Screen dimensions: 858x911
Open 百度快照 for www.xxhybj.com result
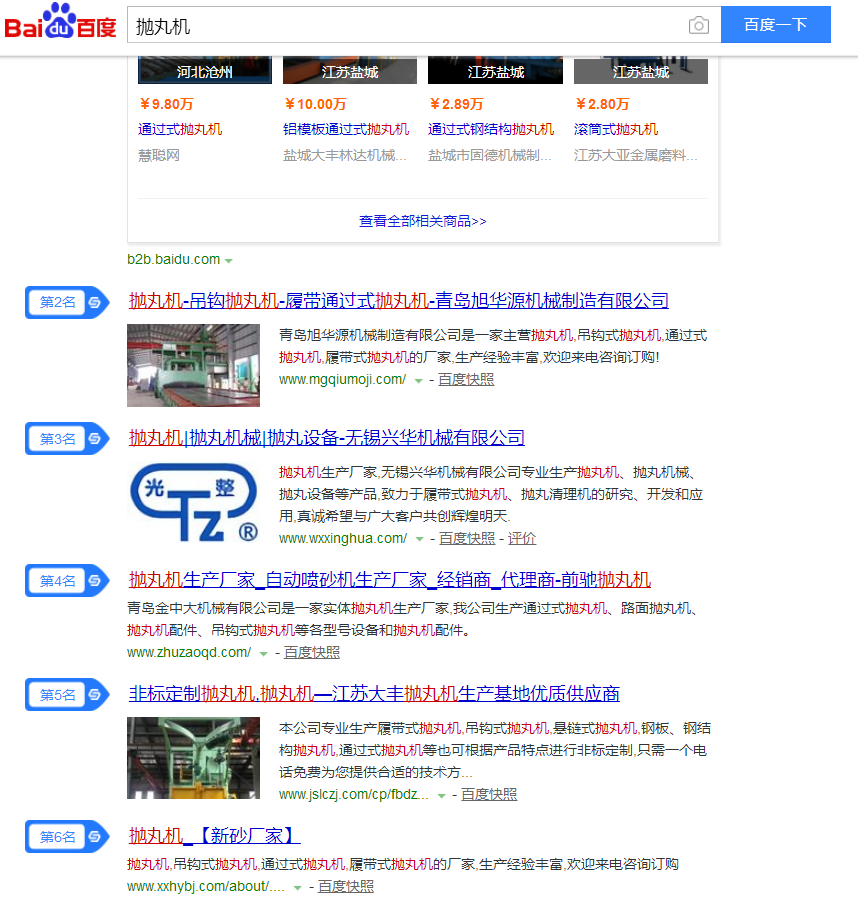pos(346,887)
